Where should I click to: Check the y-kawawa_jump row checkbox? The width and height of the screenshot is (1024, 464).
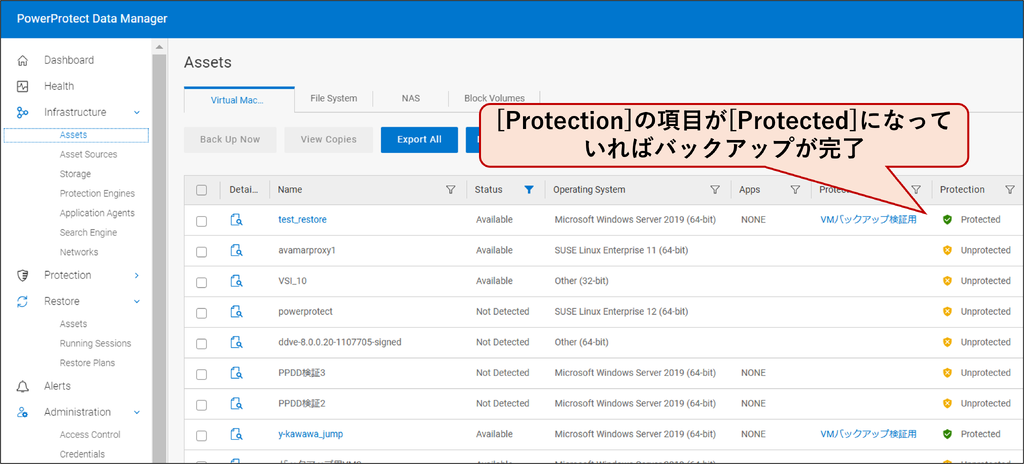coord(202,435)
